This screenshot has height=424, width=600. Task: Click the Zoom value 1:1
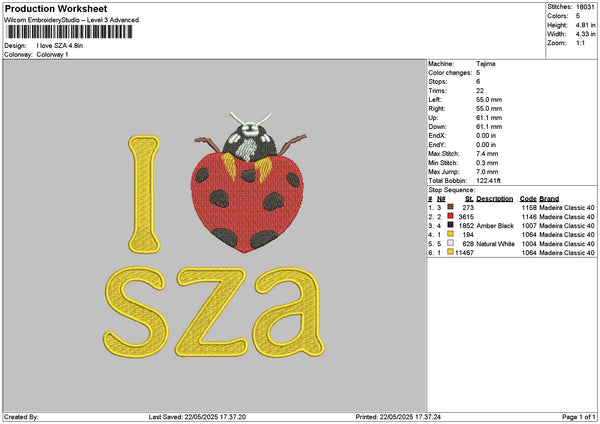coord(580,43)
